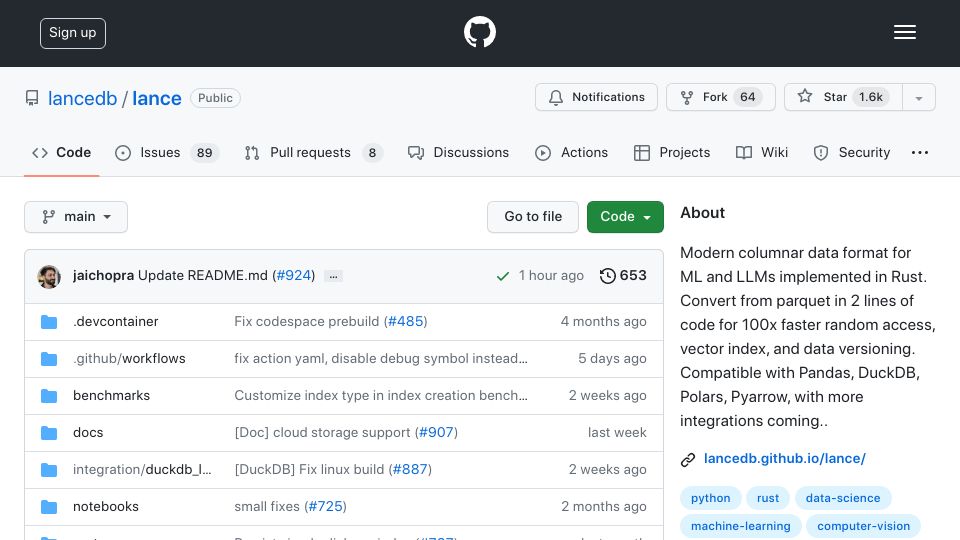Open the lance repository name link

coord(157,99)
